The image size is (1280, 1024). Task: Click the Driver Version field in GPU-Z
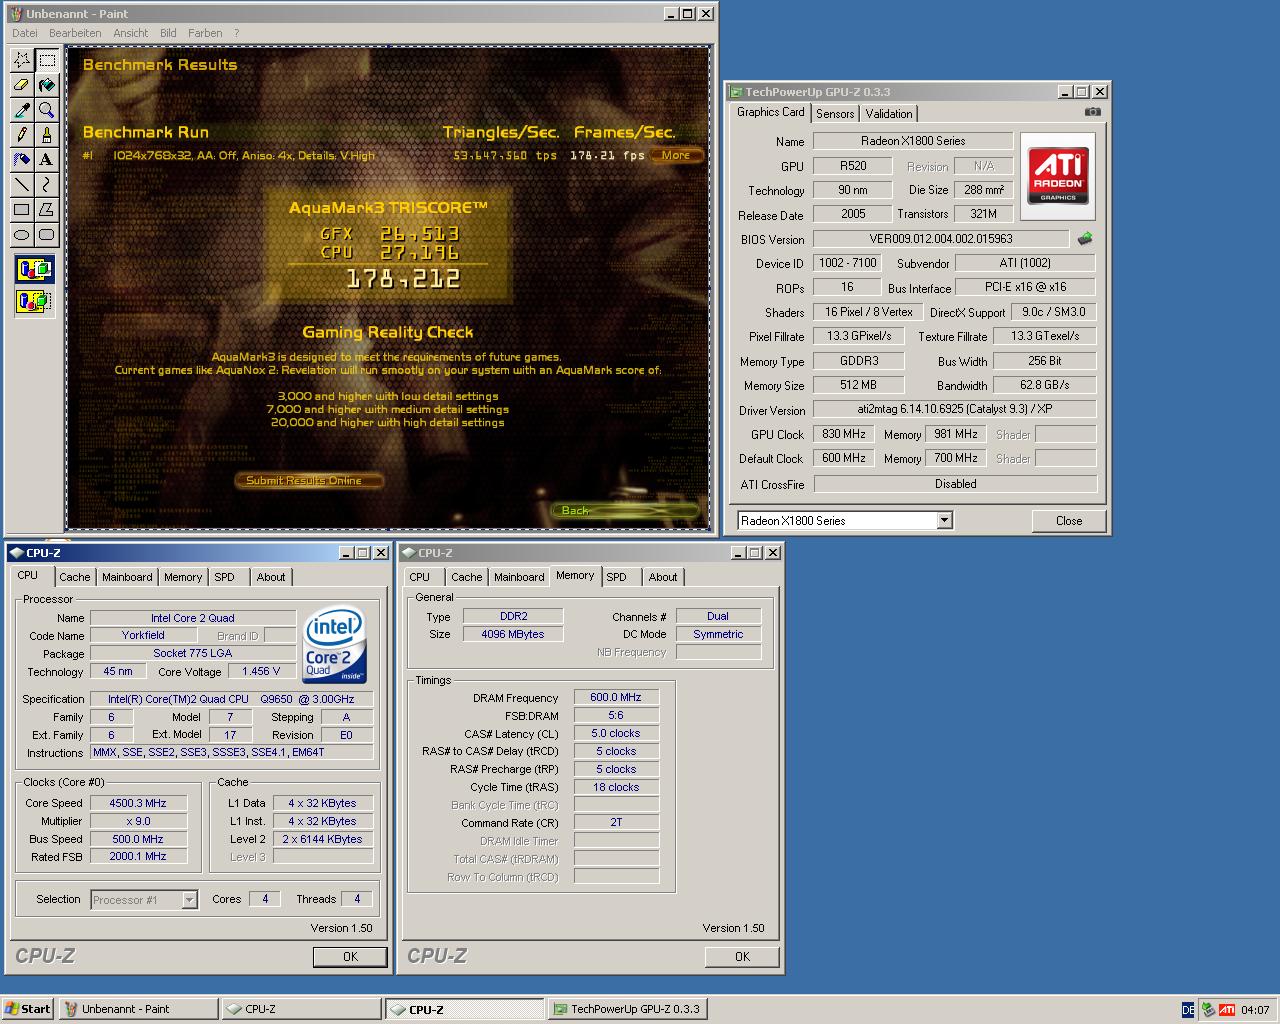coord(954,409)
